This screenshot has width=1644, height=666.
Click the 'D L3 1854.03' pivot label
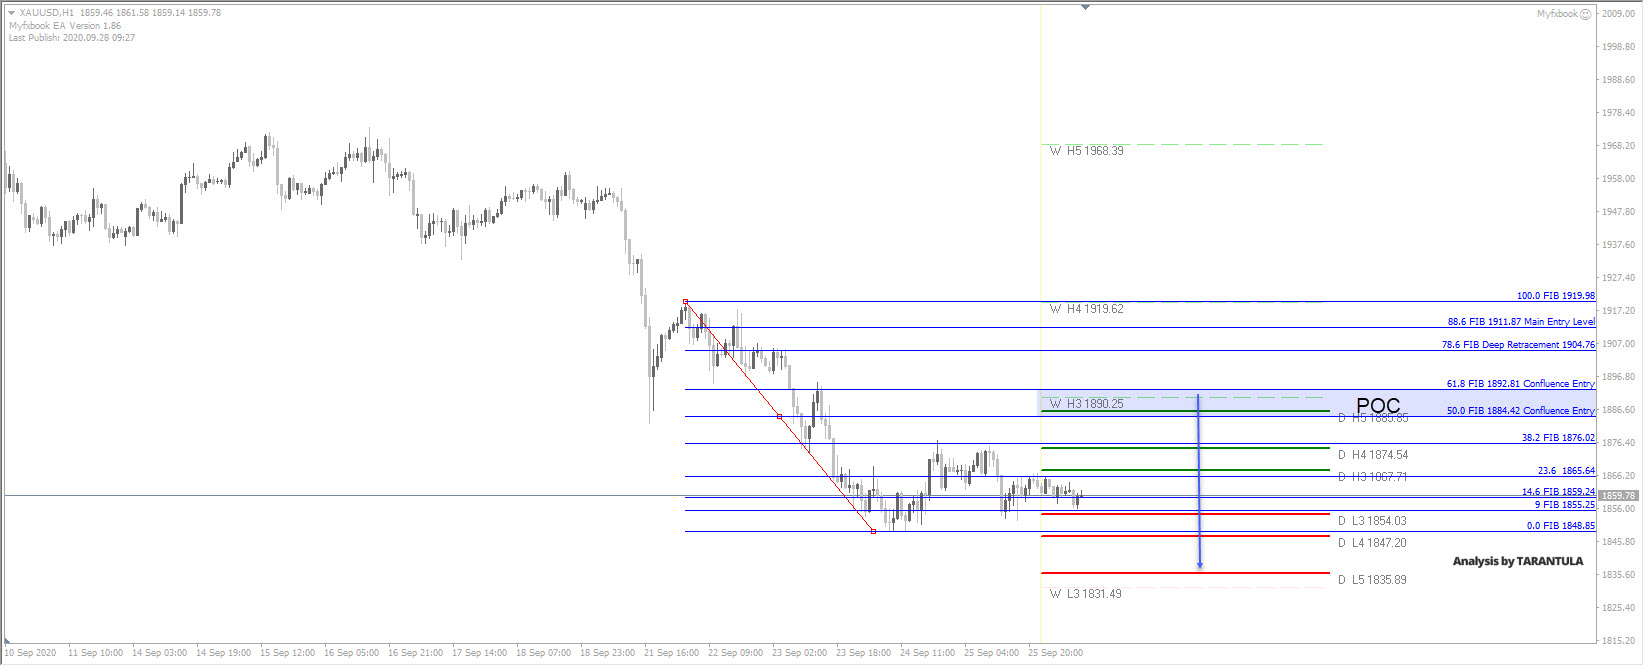(1372, 521)
